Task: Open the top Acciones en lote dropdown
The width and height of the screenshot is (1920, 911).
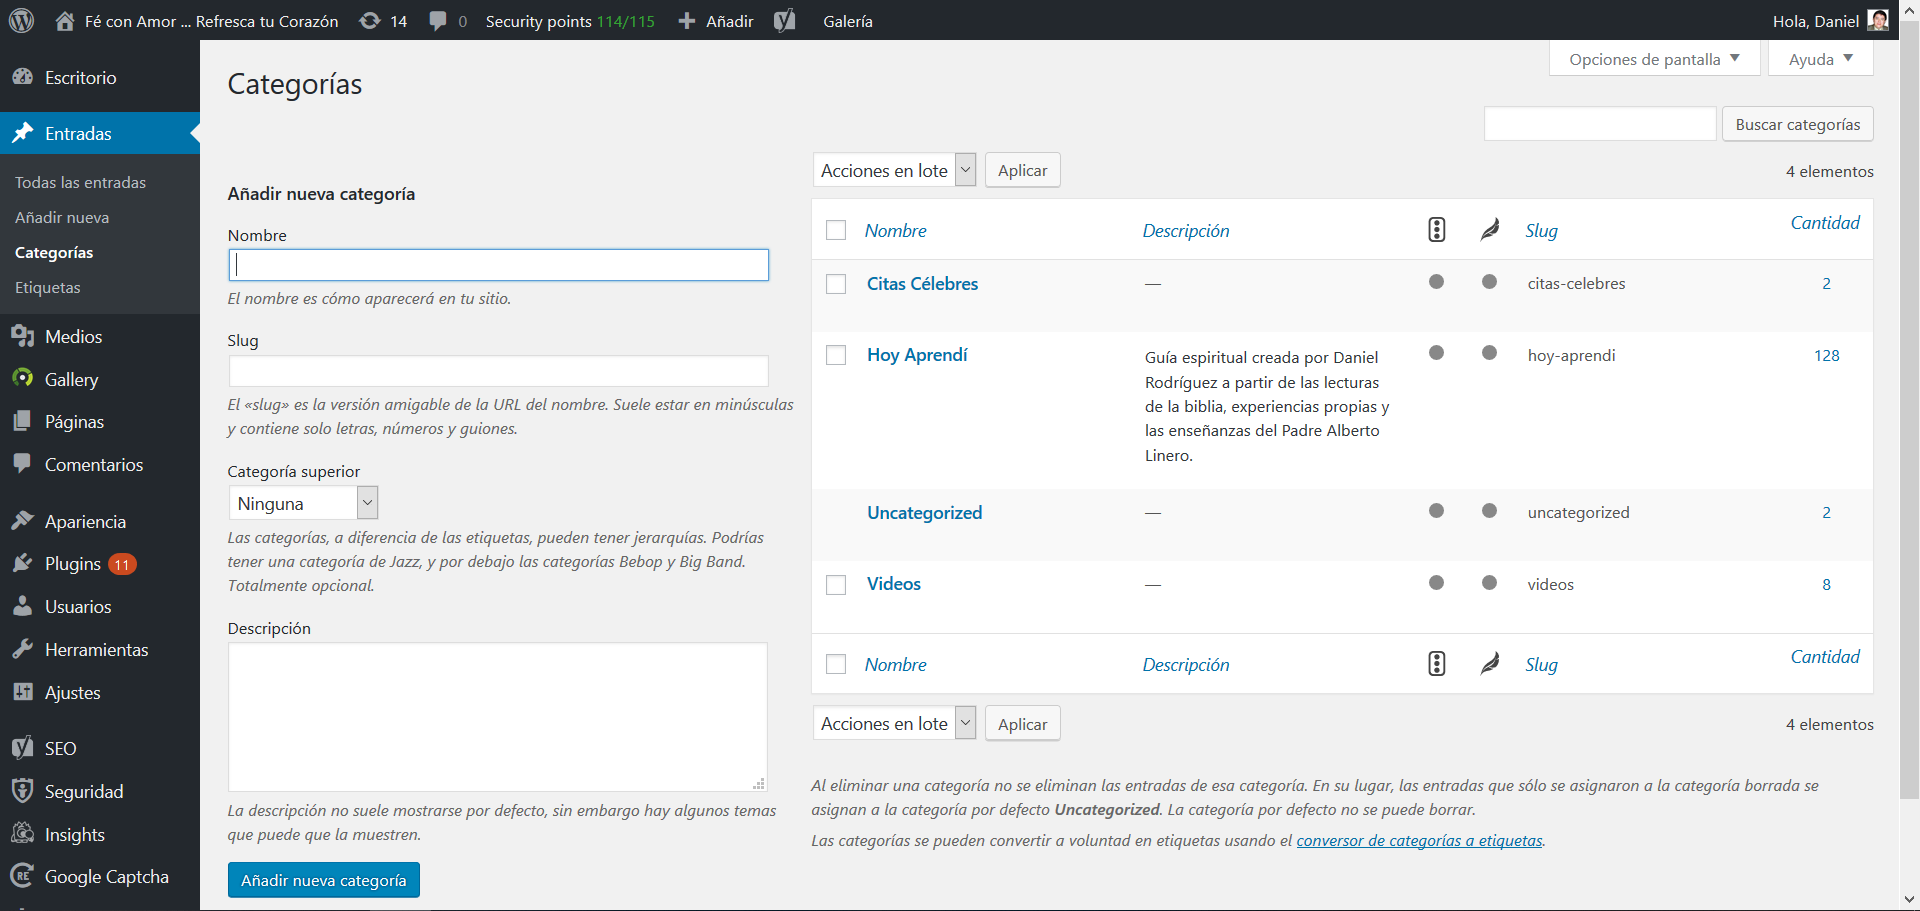Action: pyautogui.click(x=894, y=170)
